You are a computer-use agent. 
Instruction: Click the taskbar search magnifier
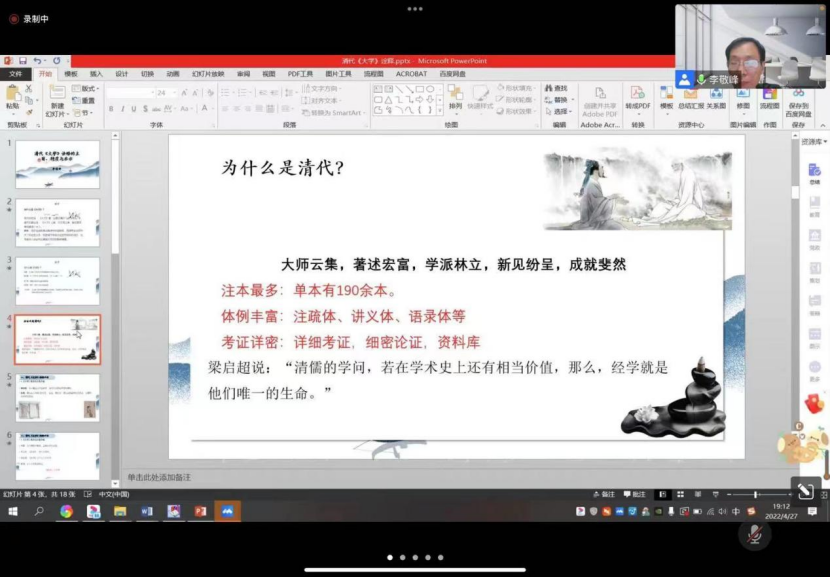(x=39, y=511)
